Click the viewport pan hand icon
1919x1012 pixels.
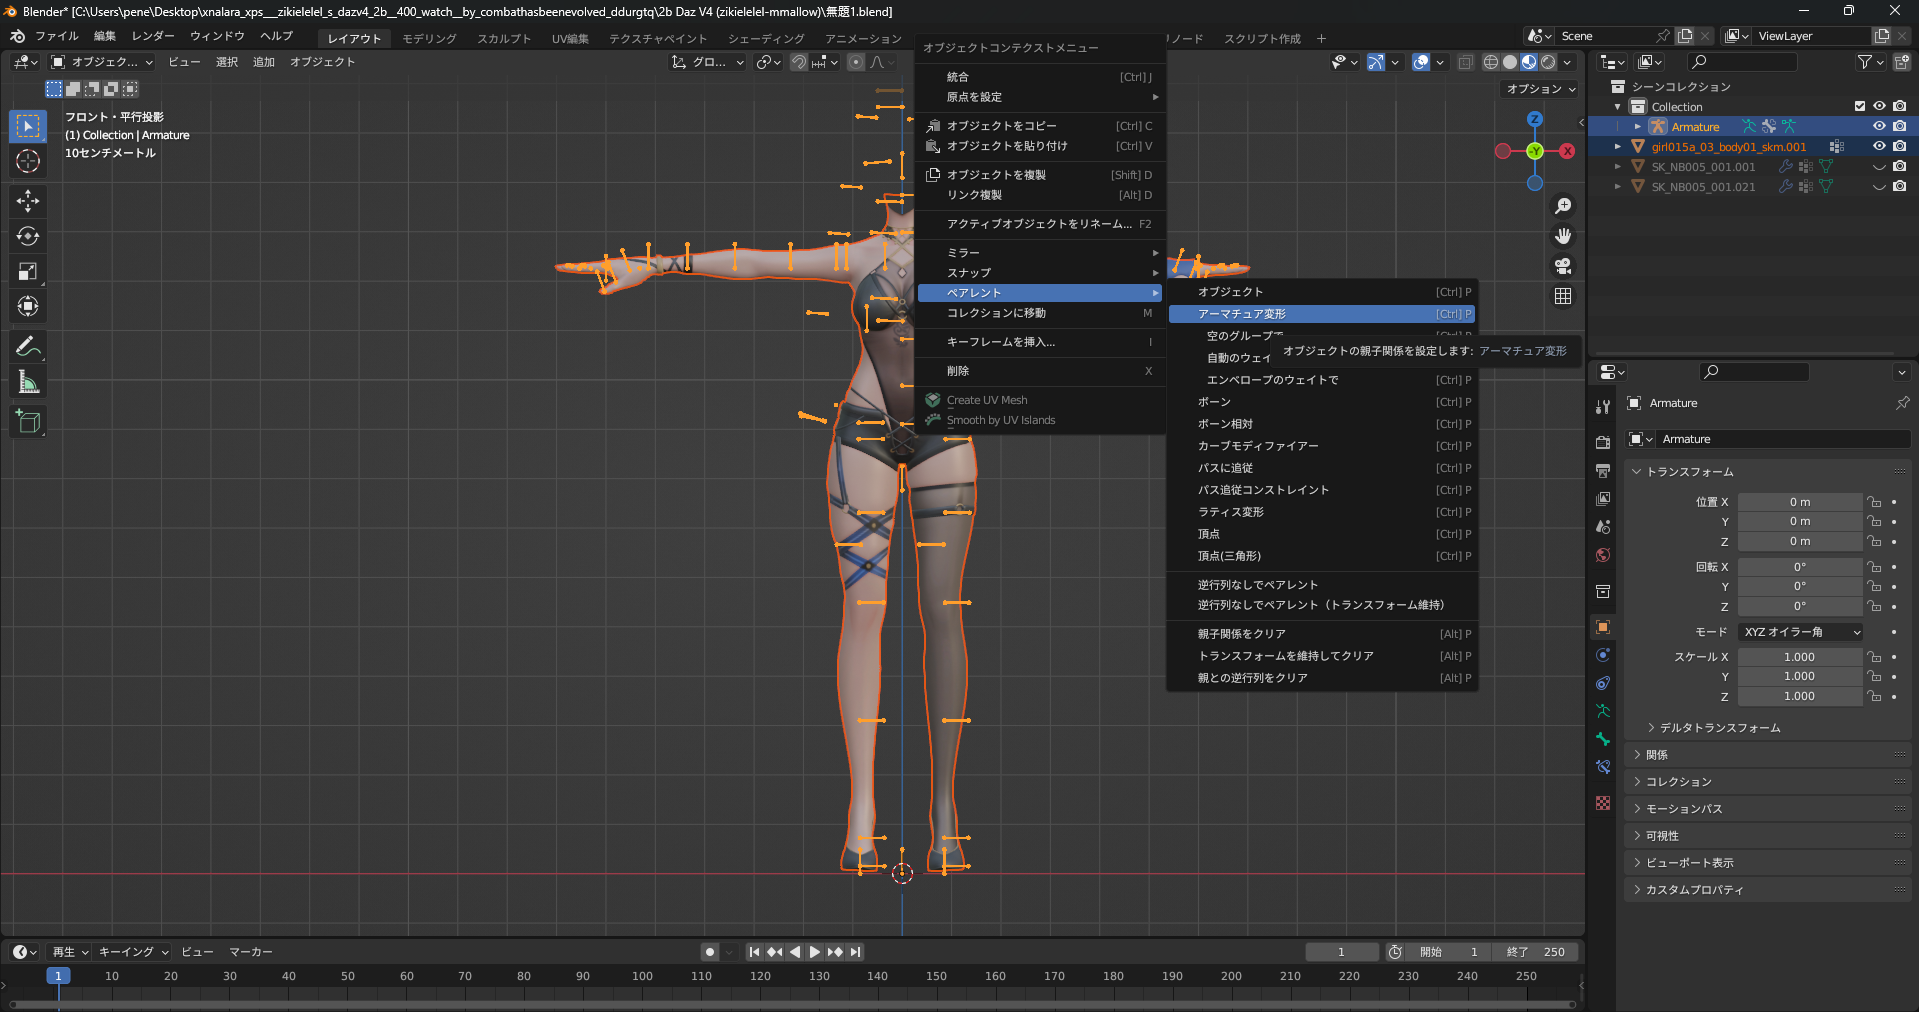point(1563,236)
